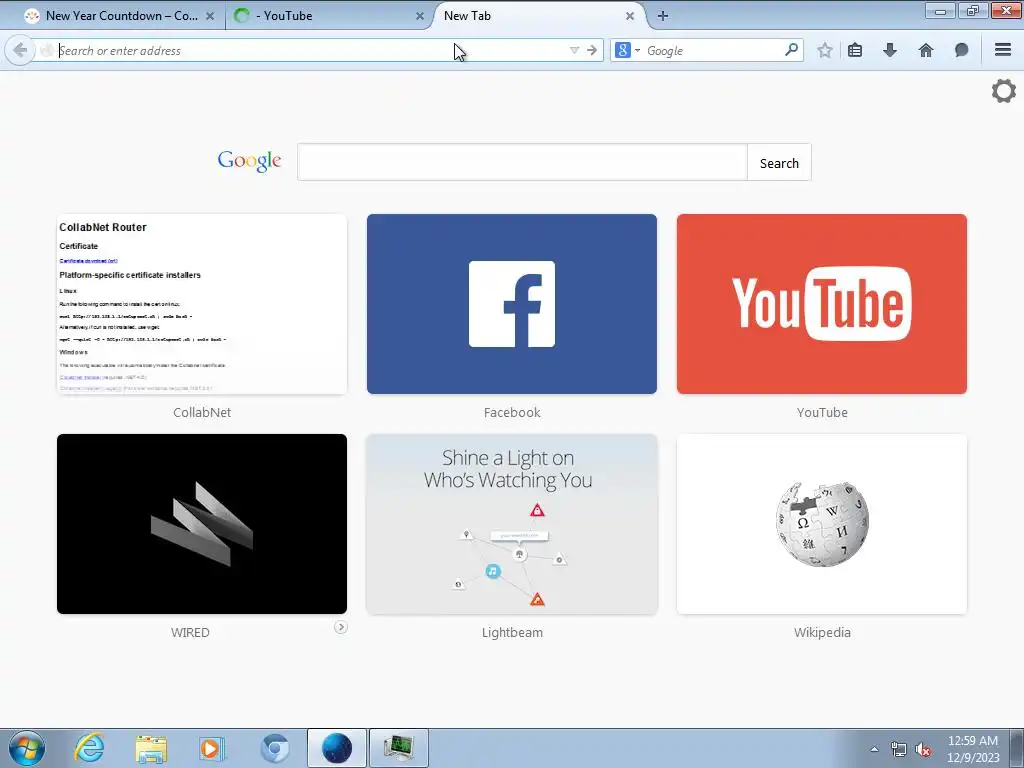Switch to the YouTube tab
The height and width of the screenshot is (768, 1024).
(x=325, y=16)
